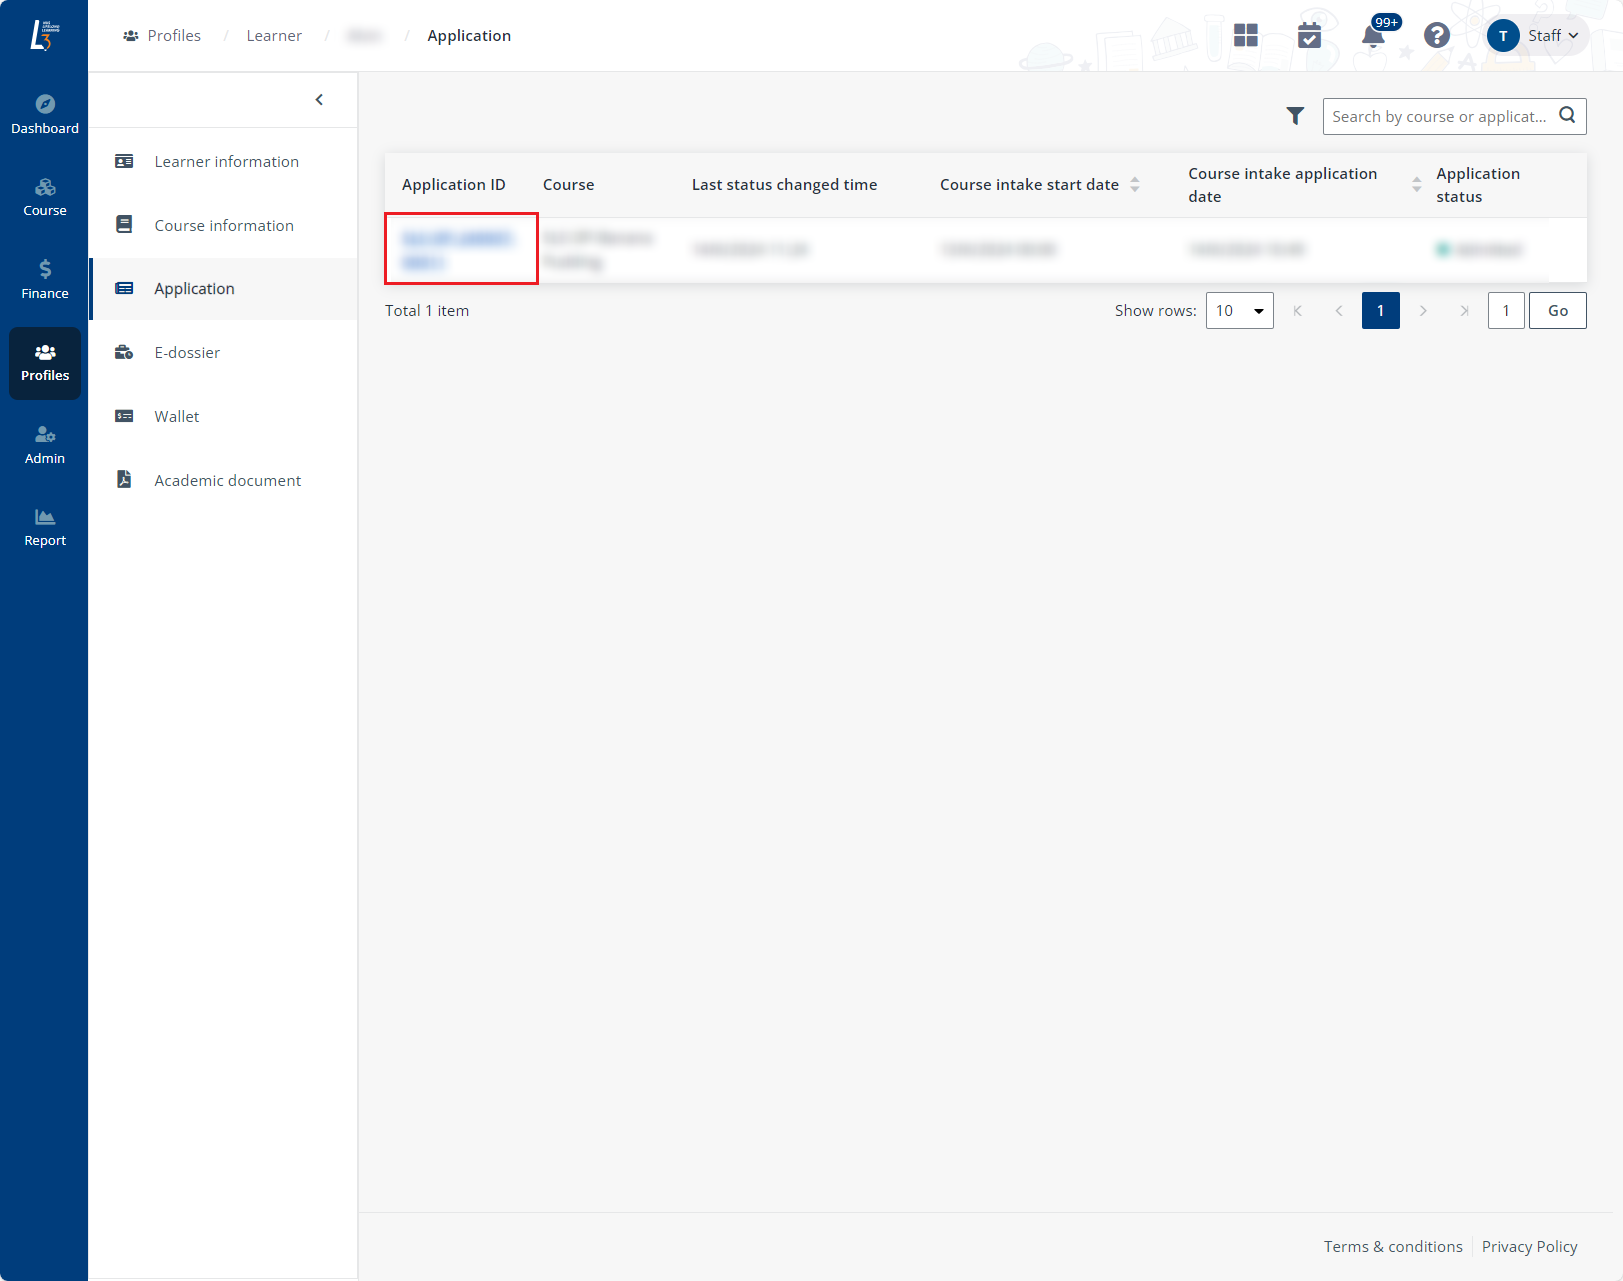
Task: Collapse the profile side panel
Action: tap(319, 99)
